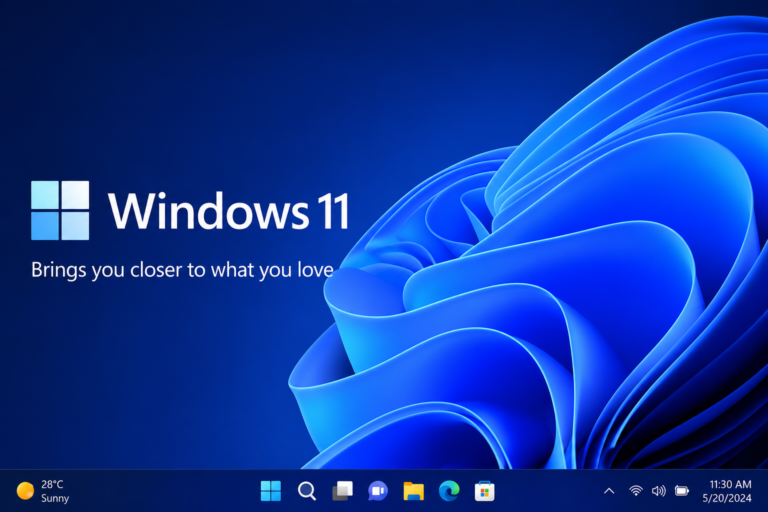Click the 28°C temperature reading
Image resolution: width=768 pixels, height=512 pixels.
click(x=52, y=484)
